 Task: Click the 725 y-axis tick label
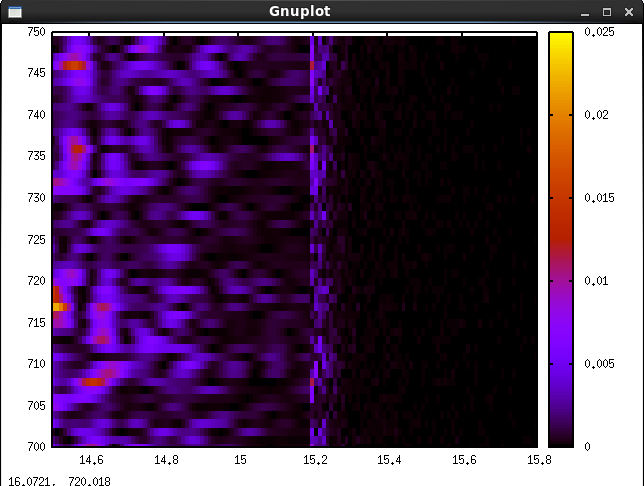coord(36,240)
